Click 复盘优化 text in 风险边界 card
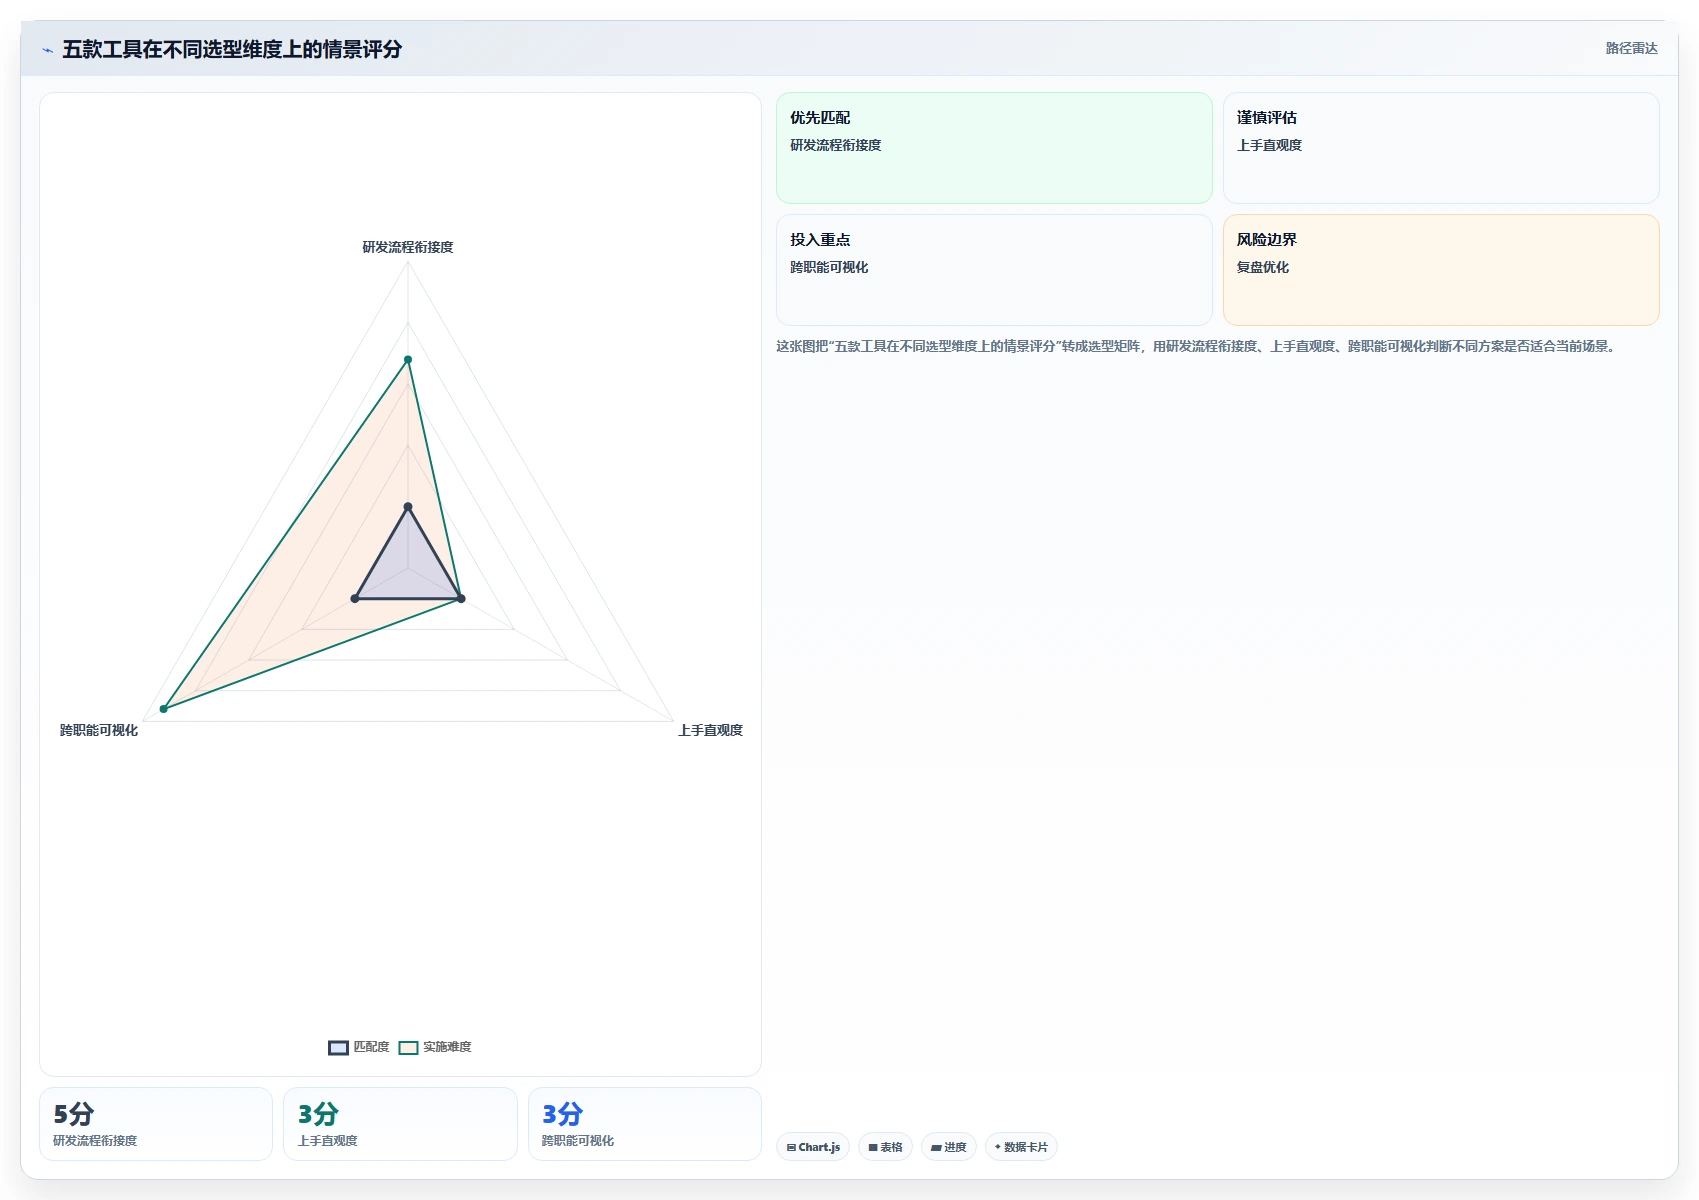 coord(1263,267)
